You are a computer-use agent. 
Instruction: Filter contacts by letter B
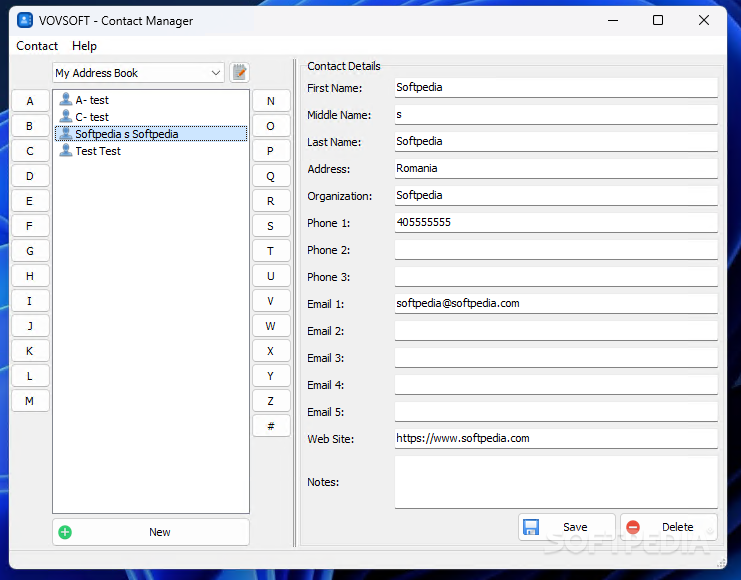coord(30,126)
